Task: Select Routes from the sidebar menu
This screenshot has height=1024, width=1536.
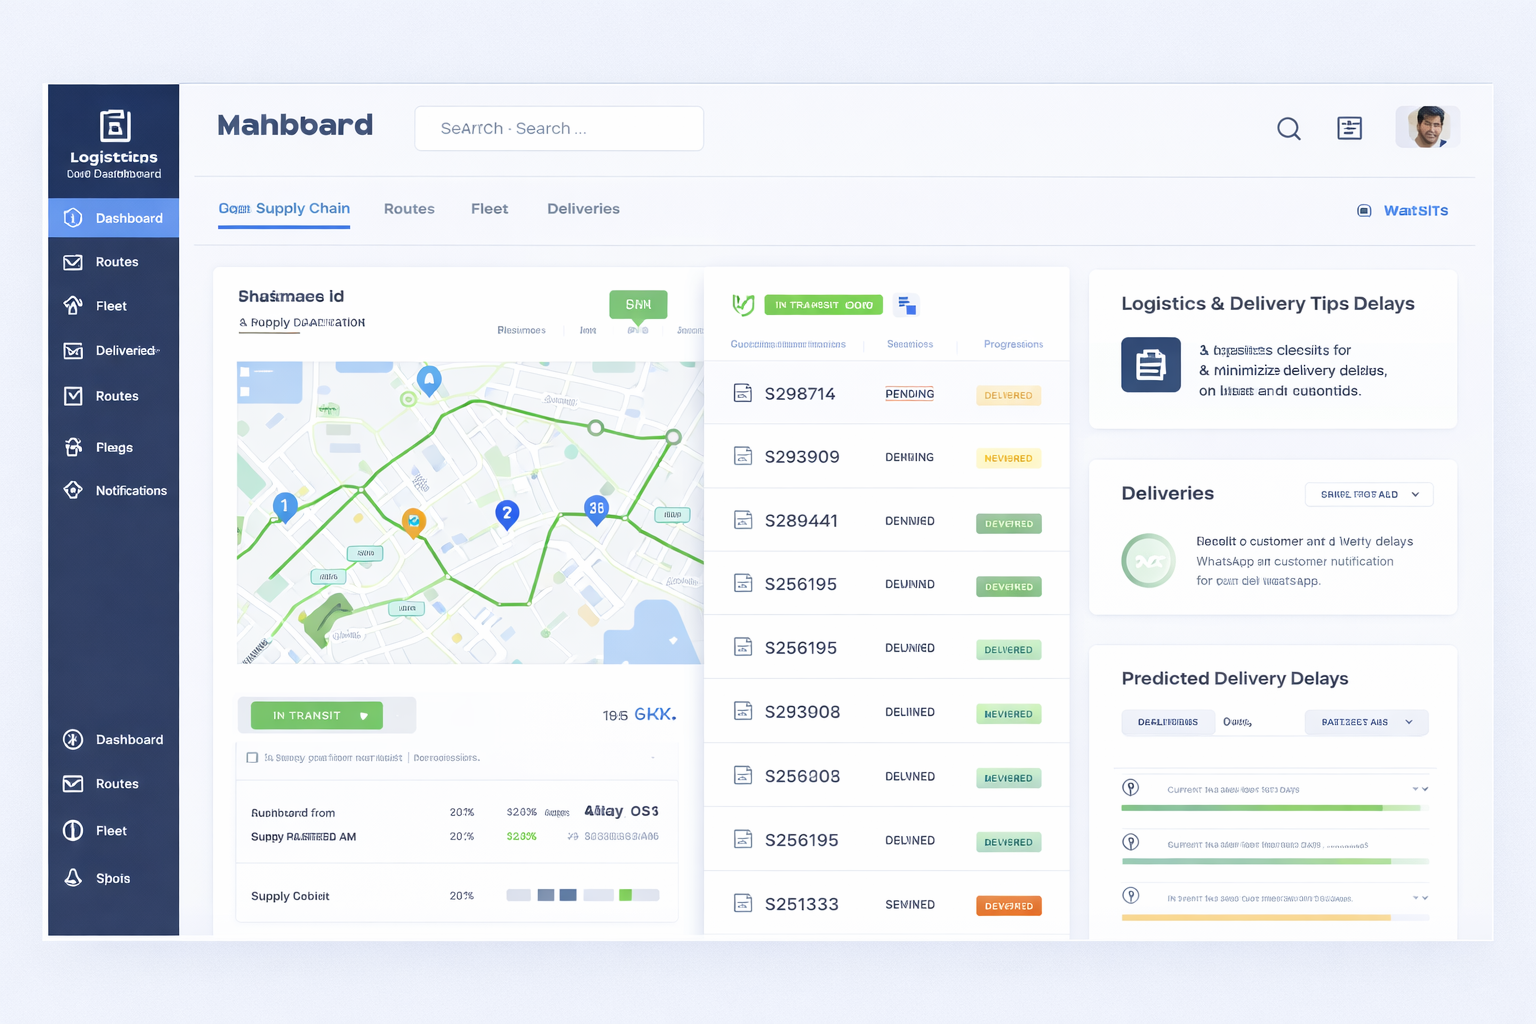Action: pyautogui.click(x=113, y=261)
